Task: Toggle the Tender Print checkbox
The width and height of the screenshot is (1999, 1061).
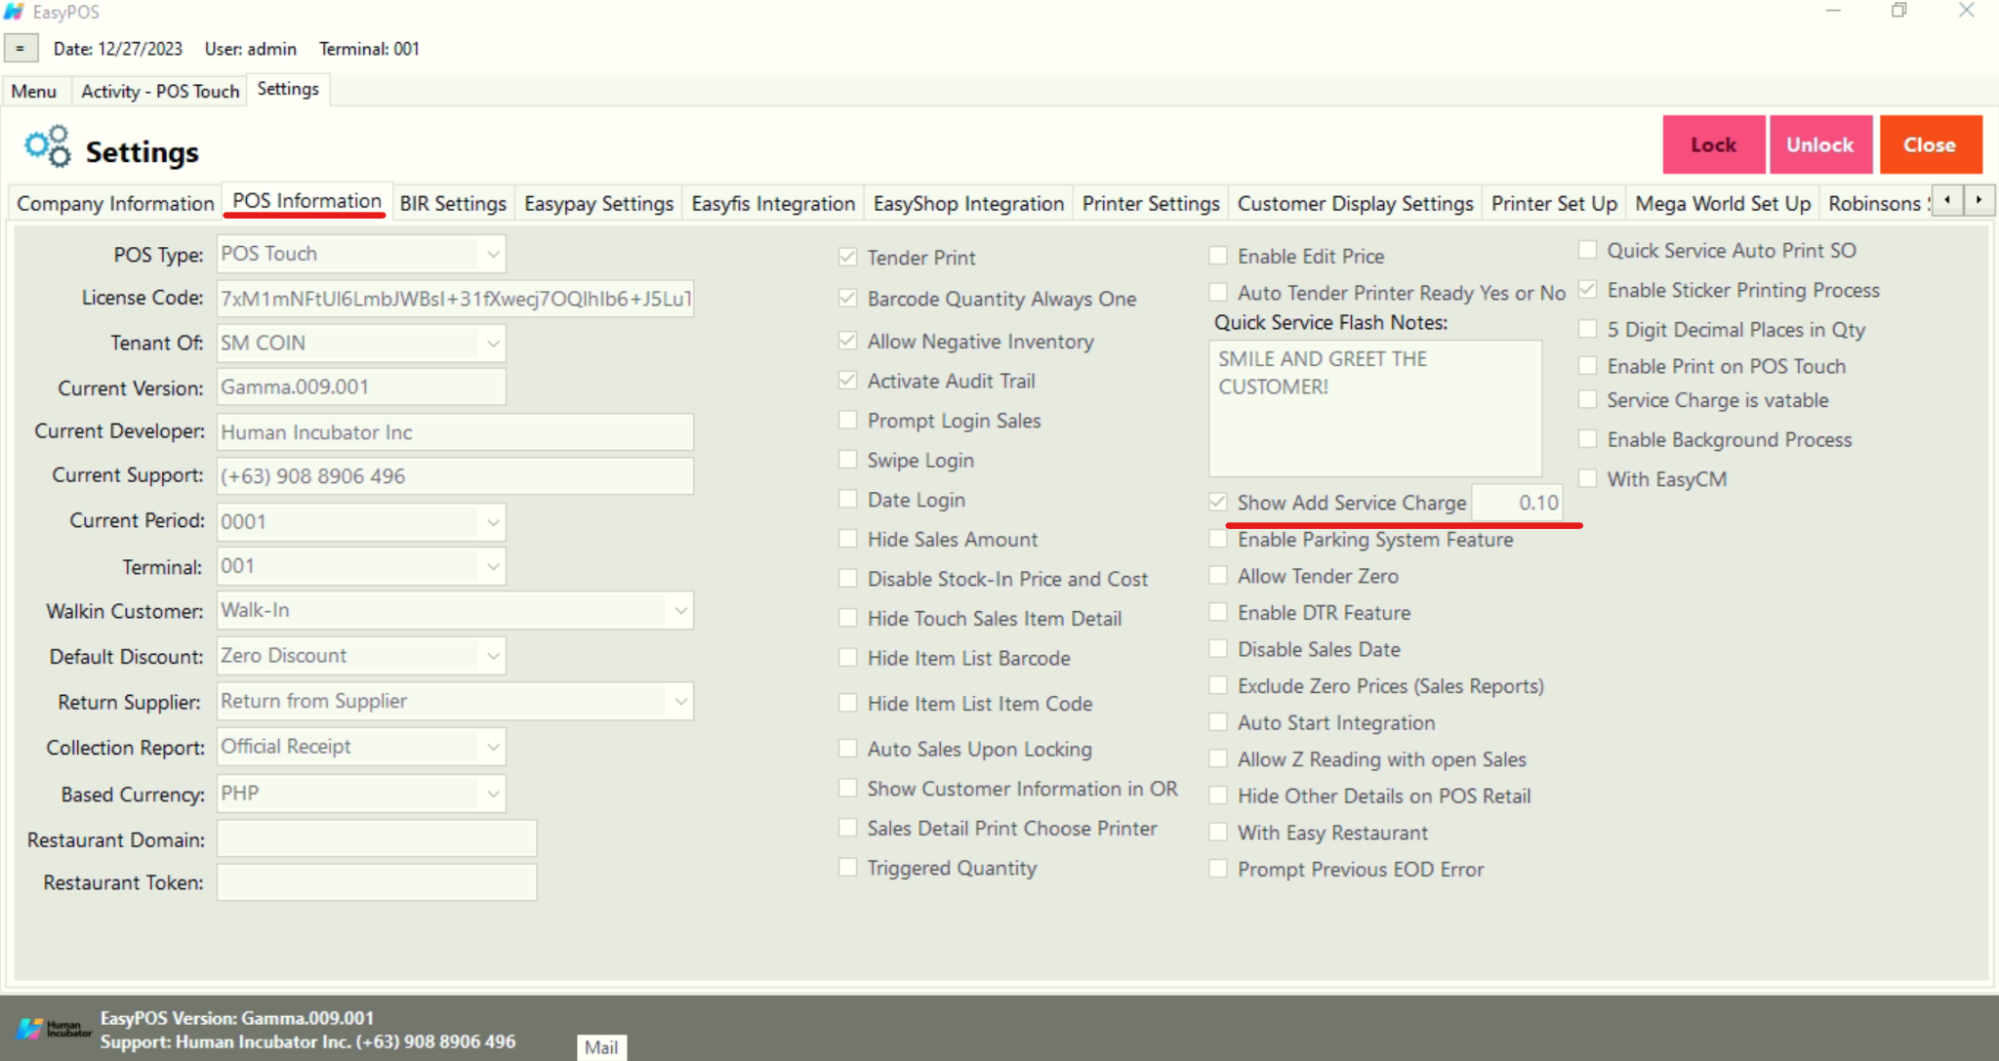Action: click(848, 257)
